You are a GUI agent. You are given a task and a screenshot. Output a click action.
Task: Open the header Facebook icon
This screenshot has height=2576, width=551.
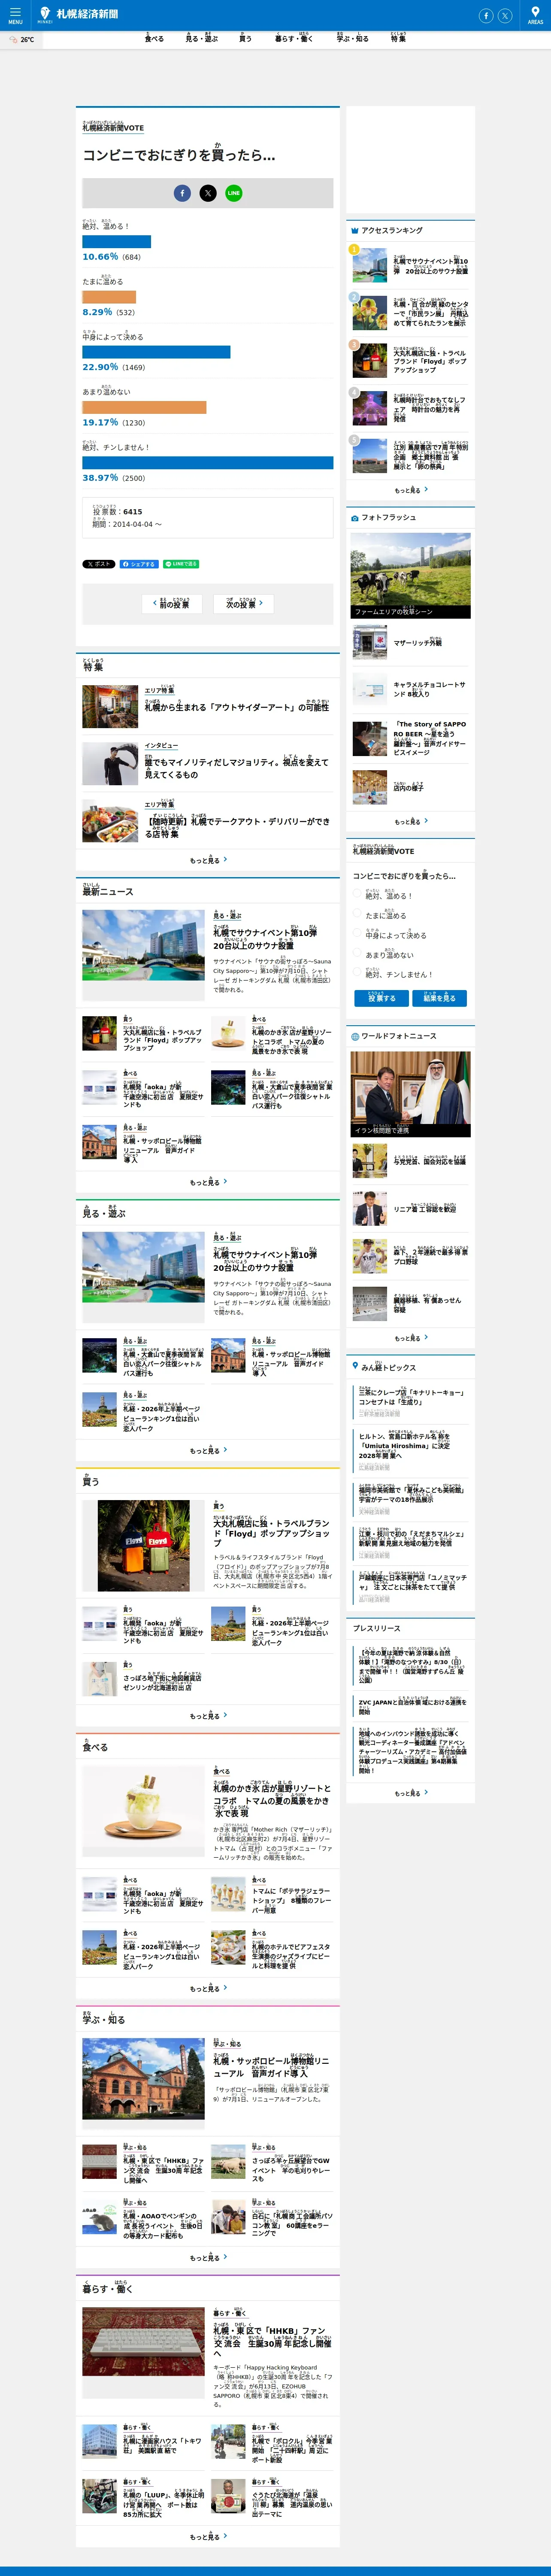[x=486, y=15]
